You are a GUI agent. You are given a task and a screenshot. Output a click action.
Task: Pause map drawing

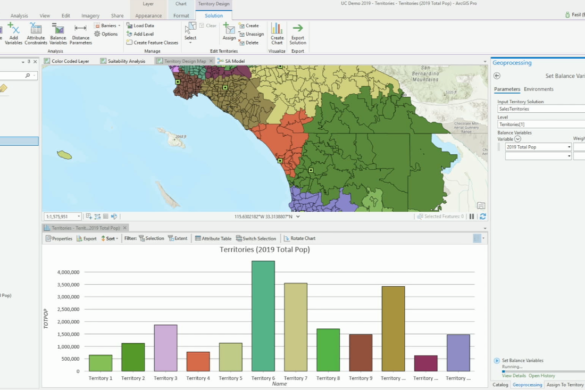click(x=472, y=216)
